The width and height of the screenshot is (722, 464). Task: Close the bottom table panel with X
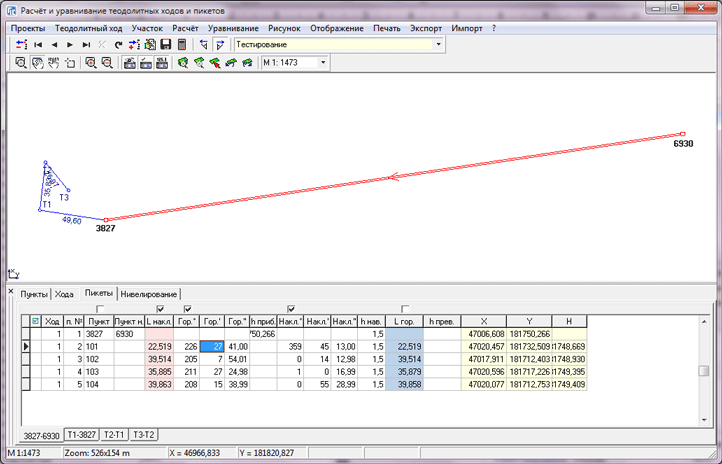click(x=11, y=291)
